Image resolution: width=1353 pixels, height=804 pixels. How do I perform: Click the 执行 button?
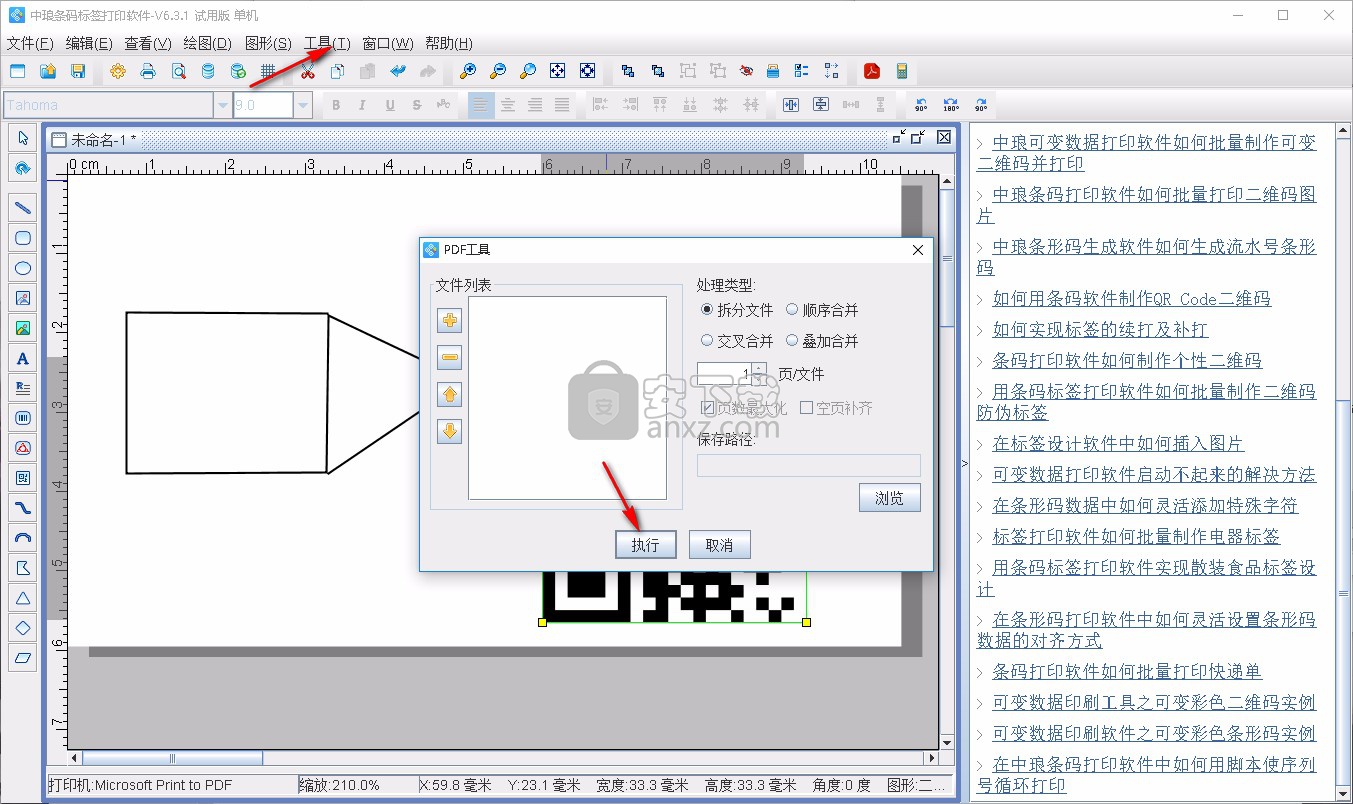click(645, 545)
